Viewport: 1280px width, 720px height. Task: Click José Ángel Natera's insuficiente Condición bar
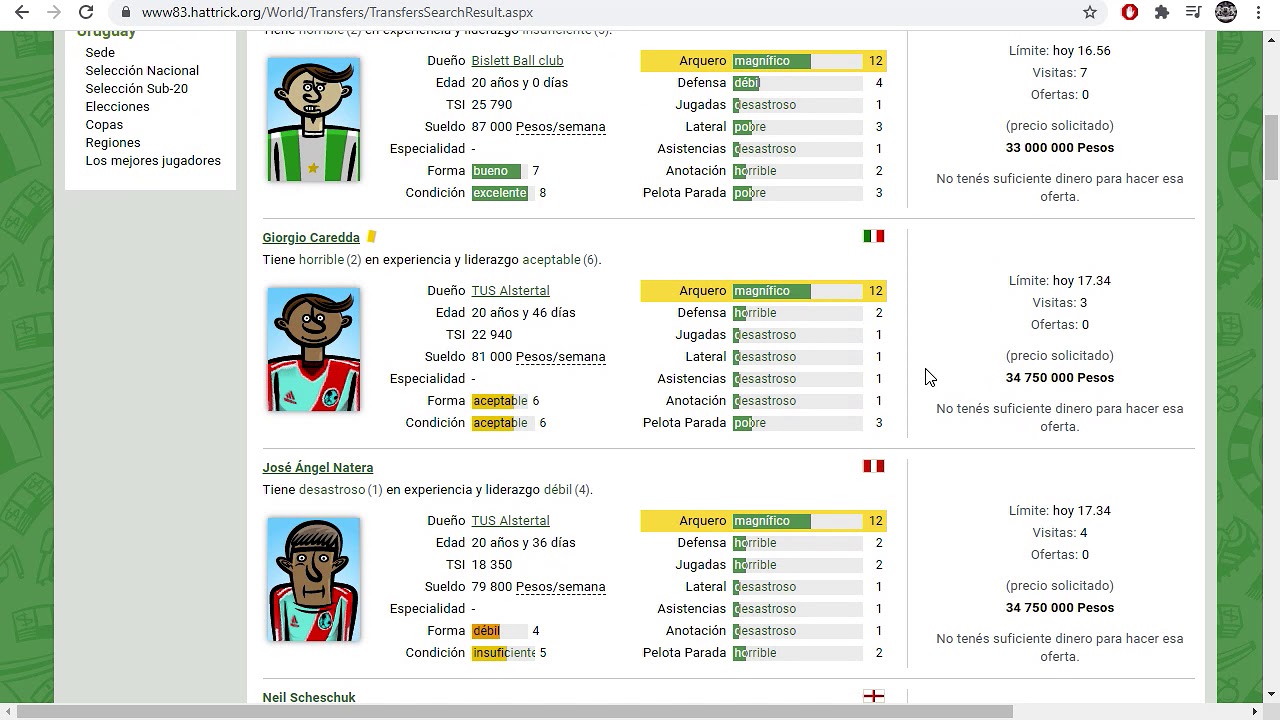point(503,652)
